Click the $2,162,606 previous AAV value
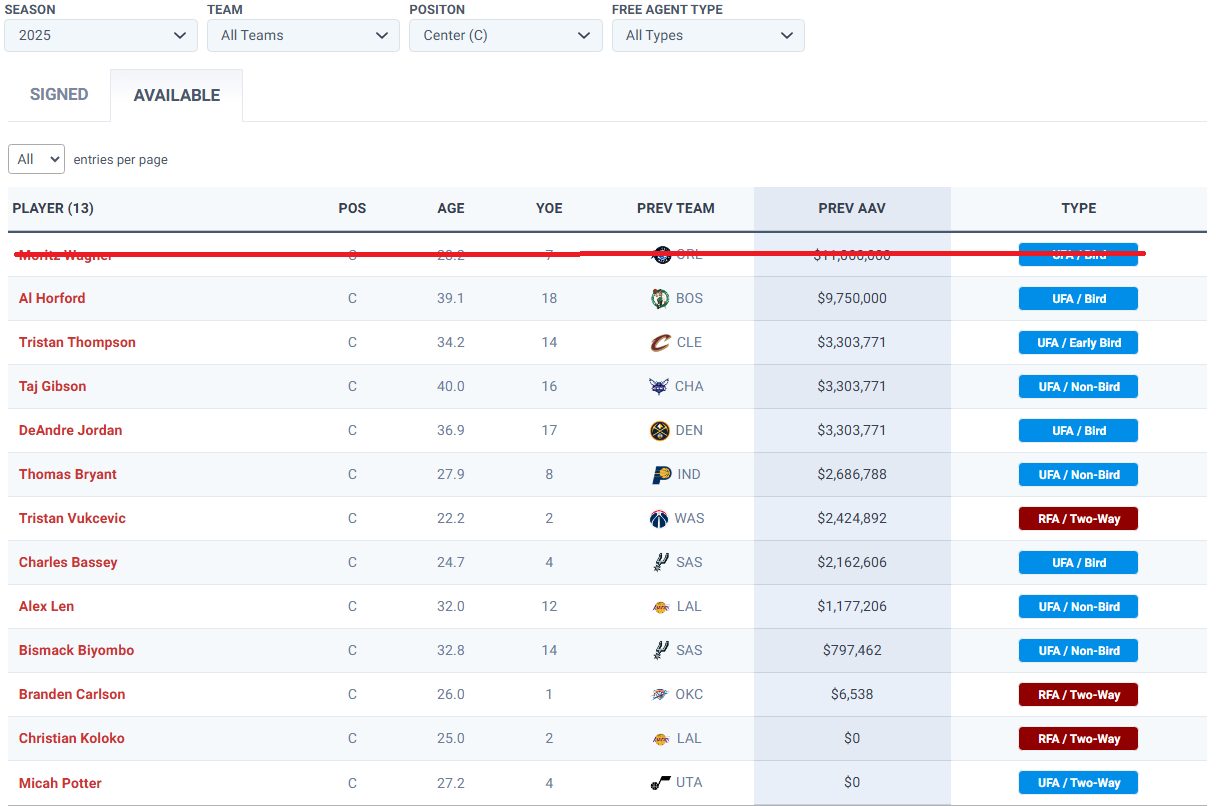This screenshot has height=806, width=1217. [852, 562]
